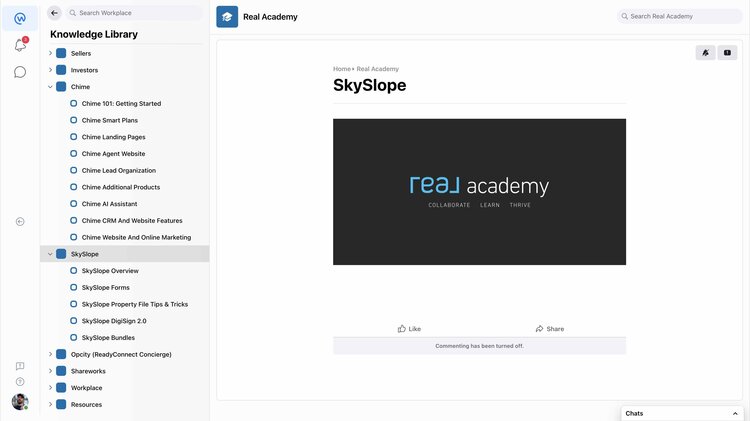Open the Workplace home logo icon
750x421 pixels.
pyautogui.click(x=20, y=19)
